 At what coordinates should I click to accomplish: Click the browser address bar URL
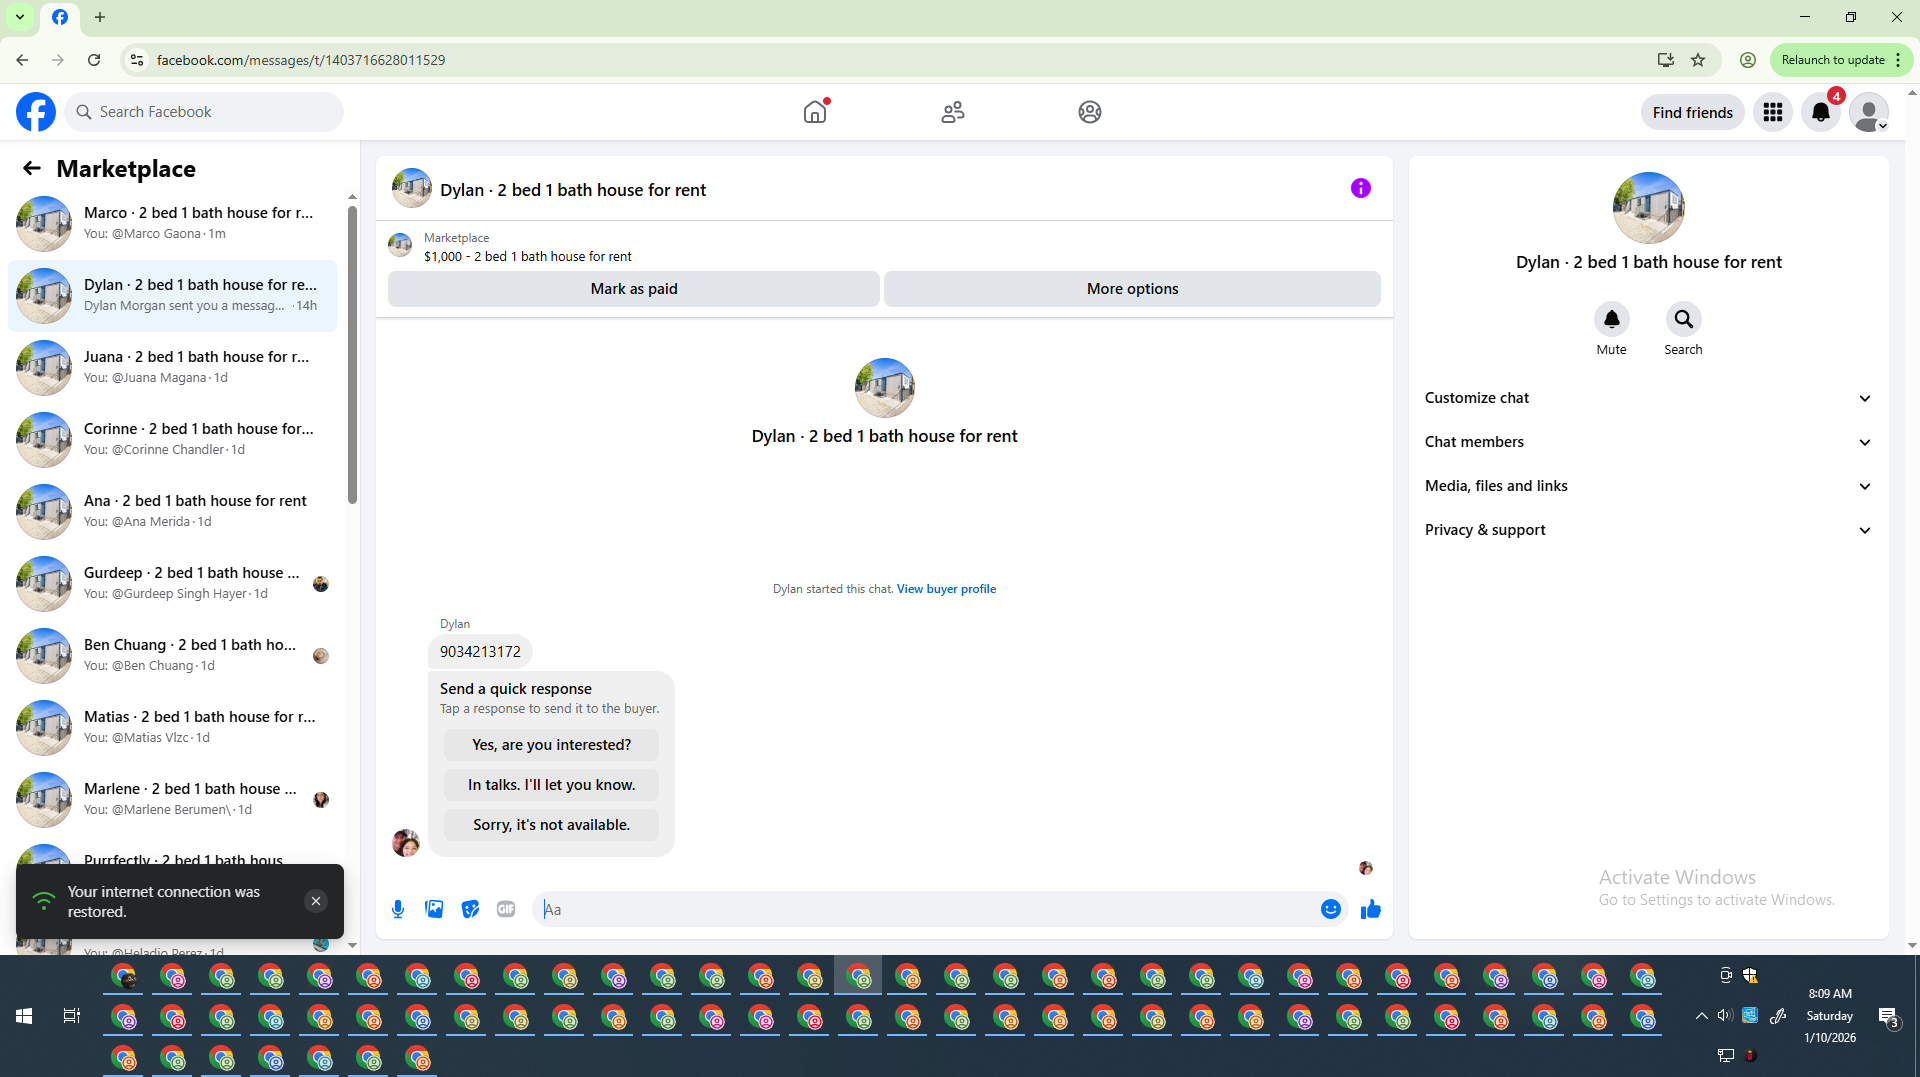pos(301,60)
